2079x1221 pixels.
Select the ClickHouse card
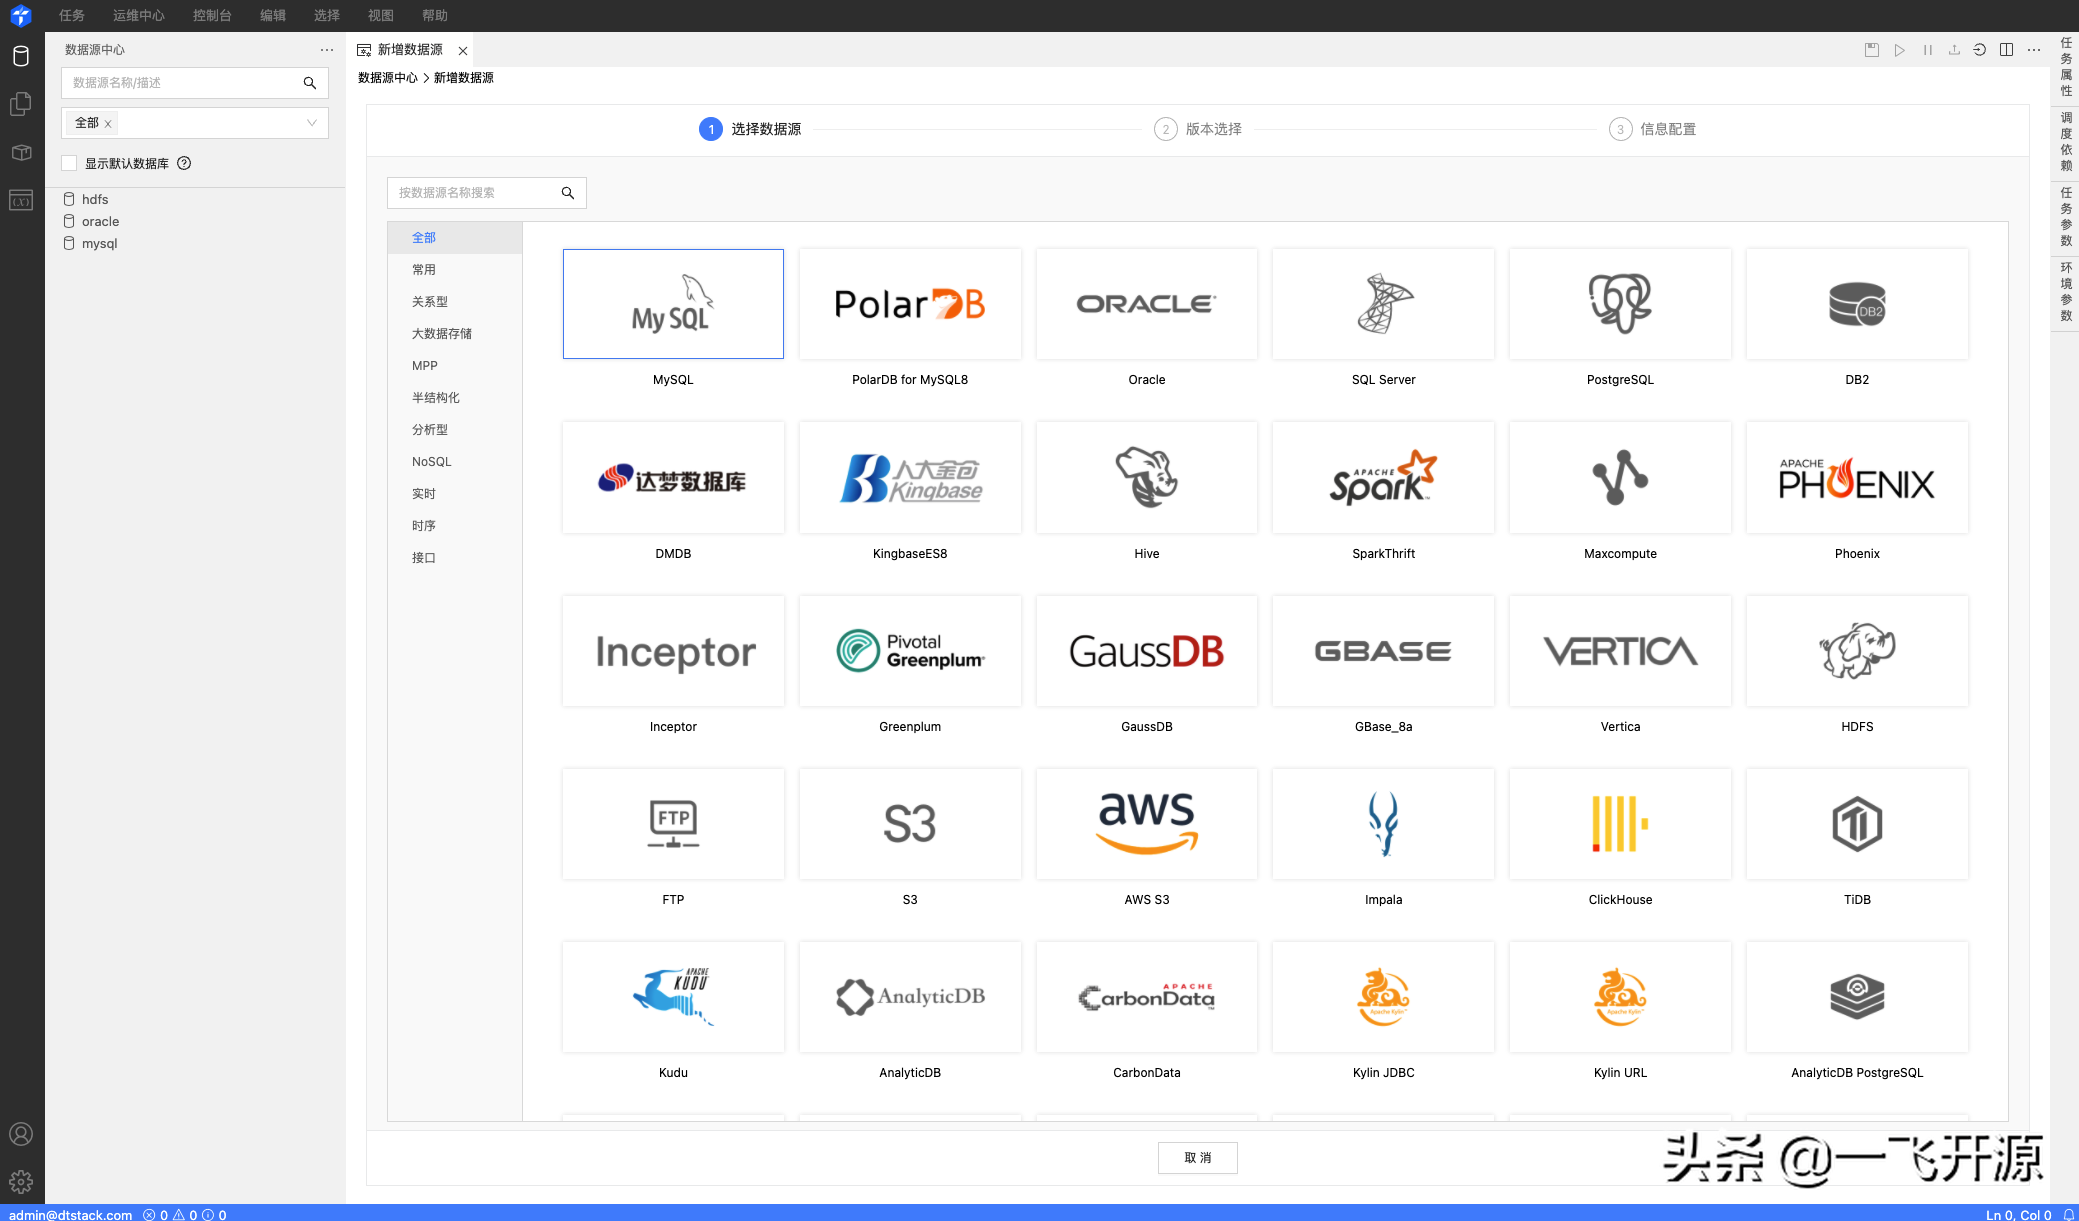(x=1620, y=824)
